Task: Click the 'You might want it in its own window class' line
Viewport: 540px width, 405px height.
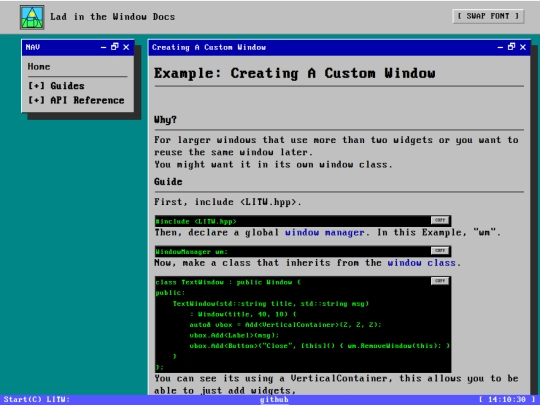Action: (273, 165)
